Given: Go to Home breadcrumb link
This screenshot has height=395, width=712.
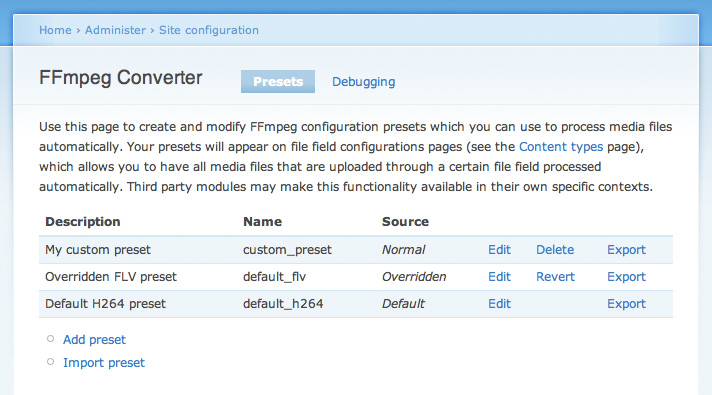Looking at the screenshot, I should coord(55,30).
